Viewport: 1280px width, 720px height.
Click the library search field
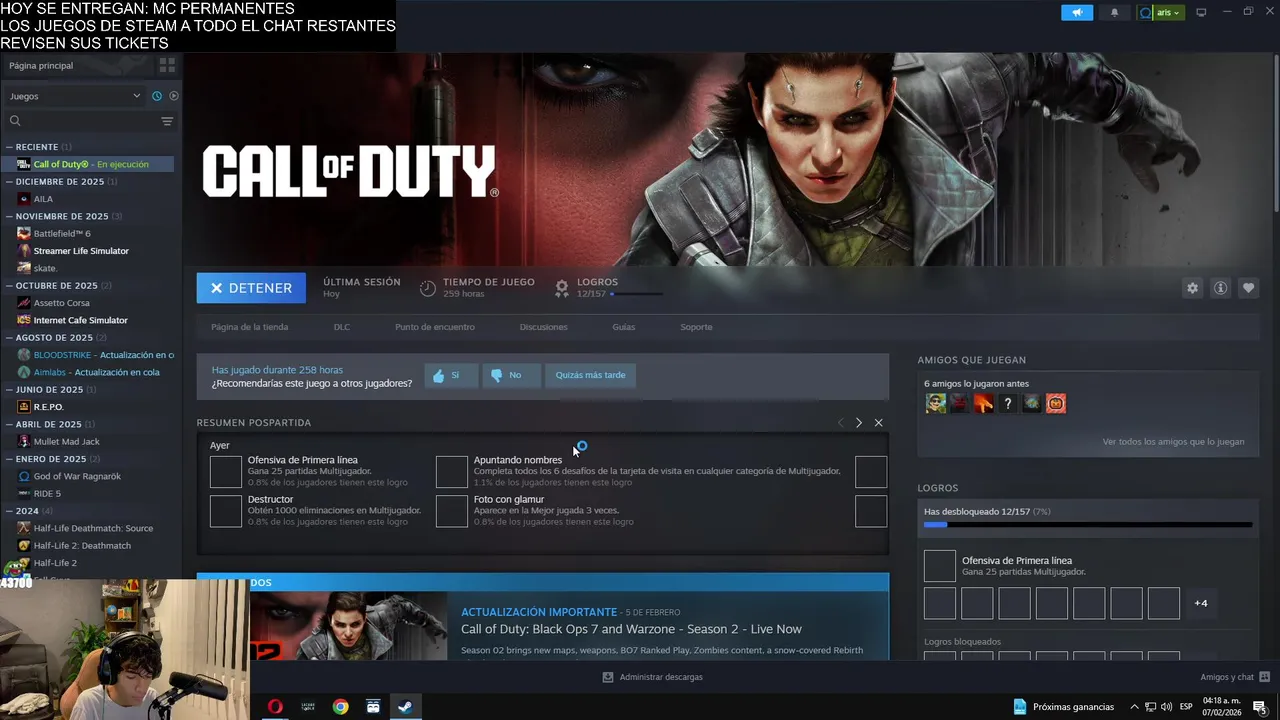click(x=80, y=121)
